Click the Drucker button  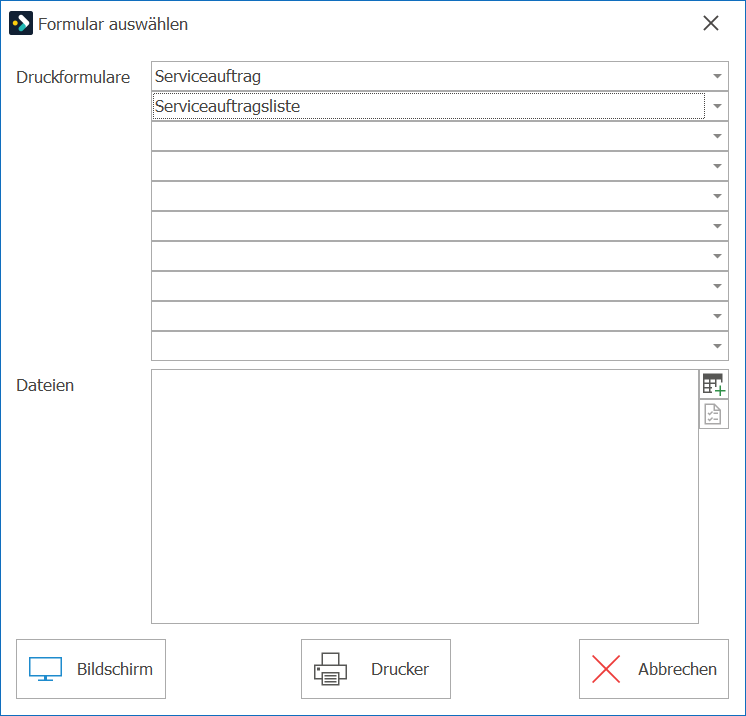click(x=376, y=669)
